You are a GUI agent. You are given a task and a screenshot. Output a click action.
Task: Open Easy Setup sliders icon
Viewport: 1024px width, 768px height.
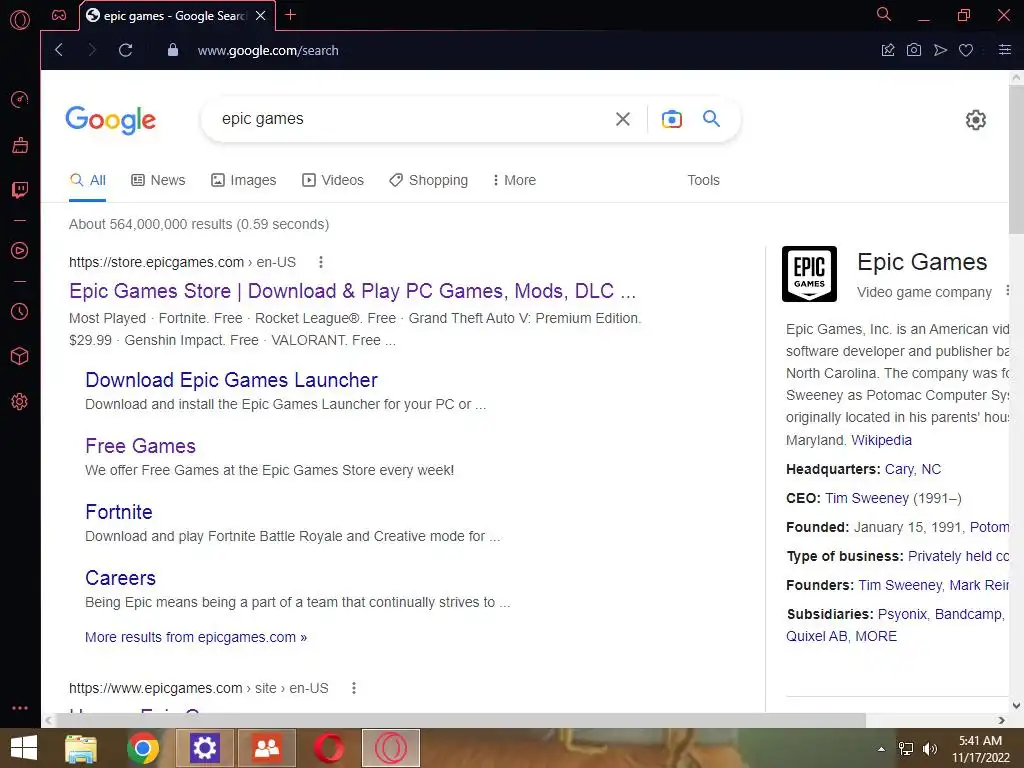(1004, 50)
